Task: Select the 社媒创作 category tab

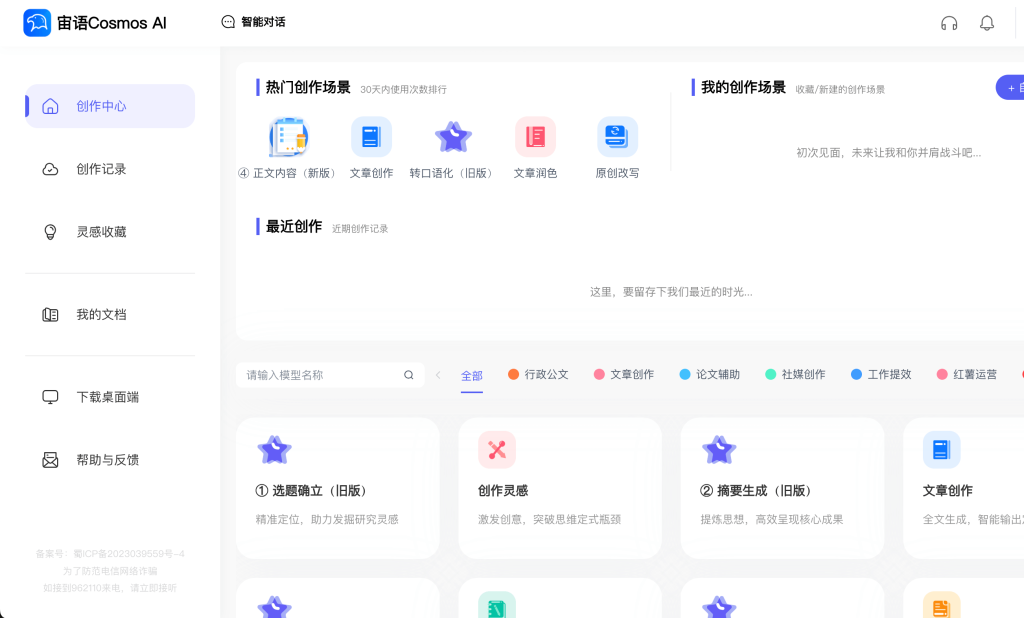Action: coord(795,374)
